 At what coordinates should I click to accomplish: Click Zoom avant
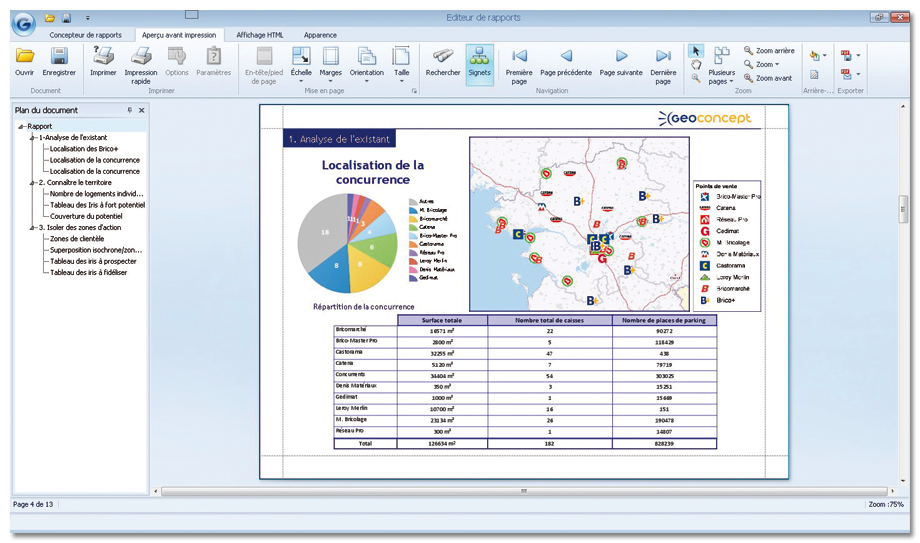[768, 78]
